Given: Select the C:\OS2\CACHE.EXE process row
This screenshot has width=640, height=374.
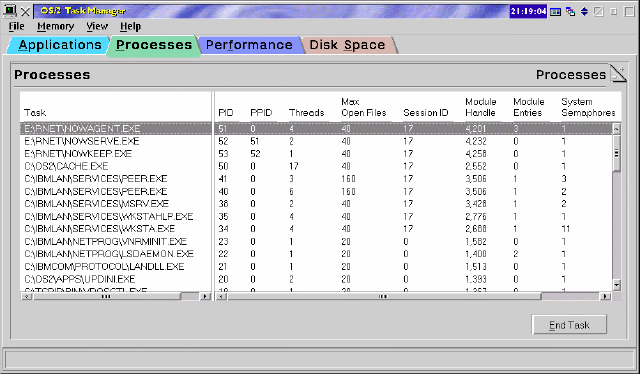Looking at the screenshot, I should coord(320,166).
